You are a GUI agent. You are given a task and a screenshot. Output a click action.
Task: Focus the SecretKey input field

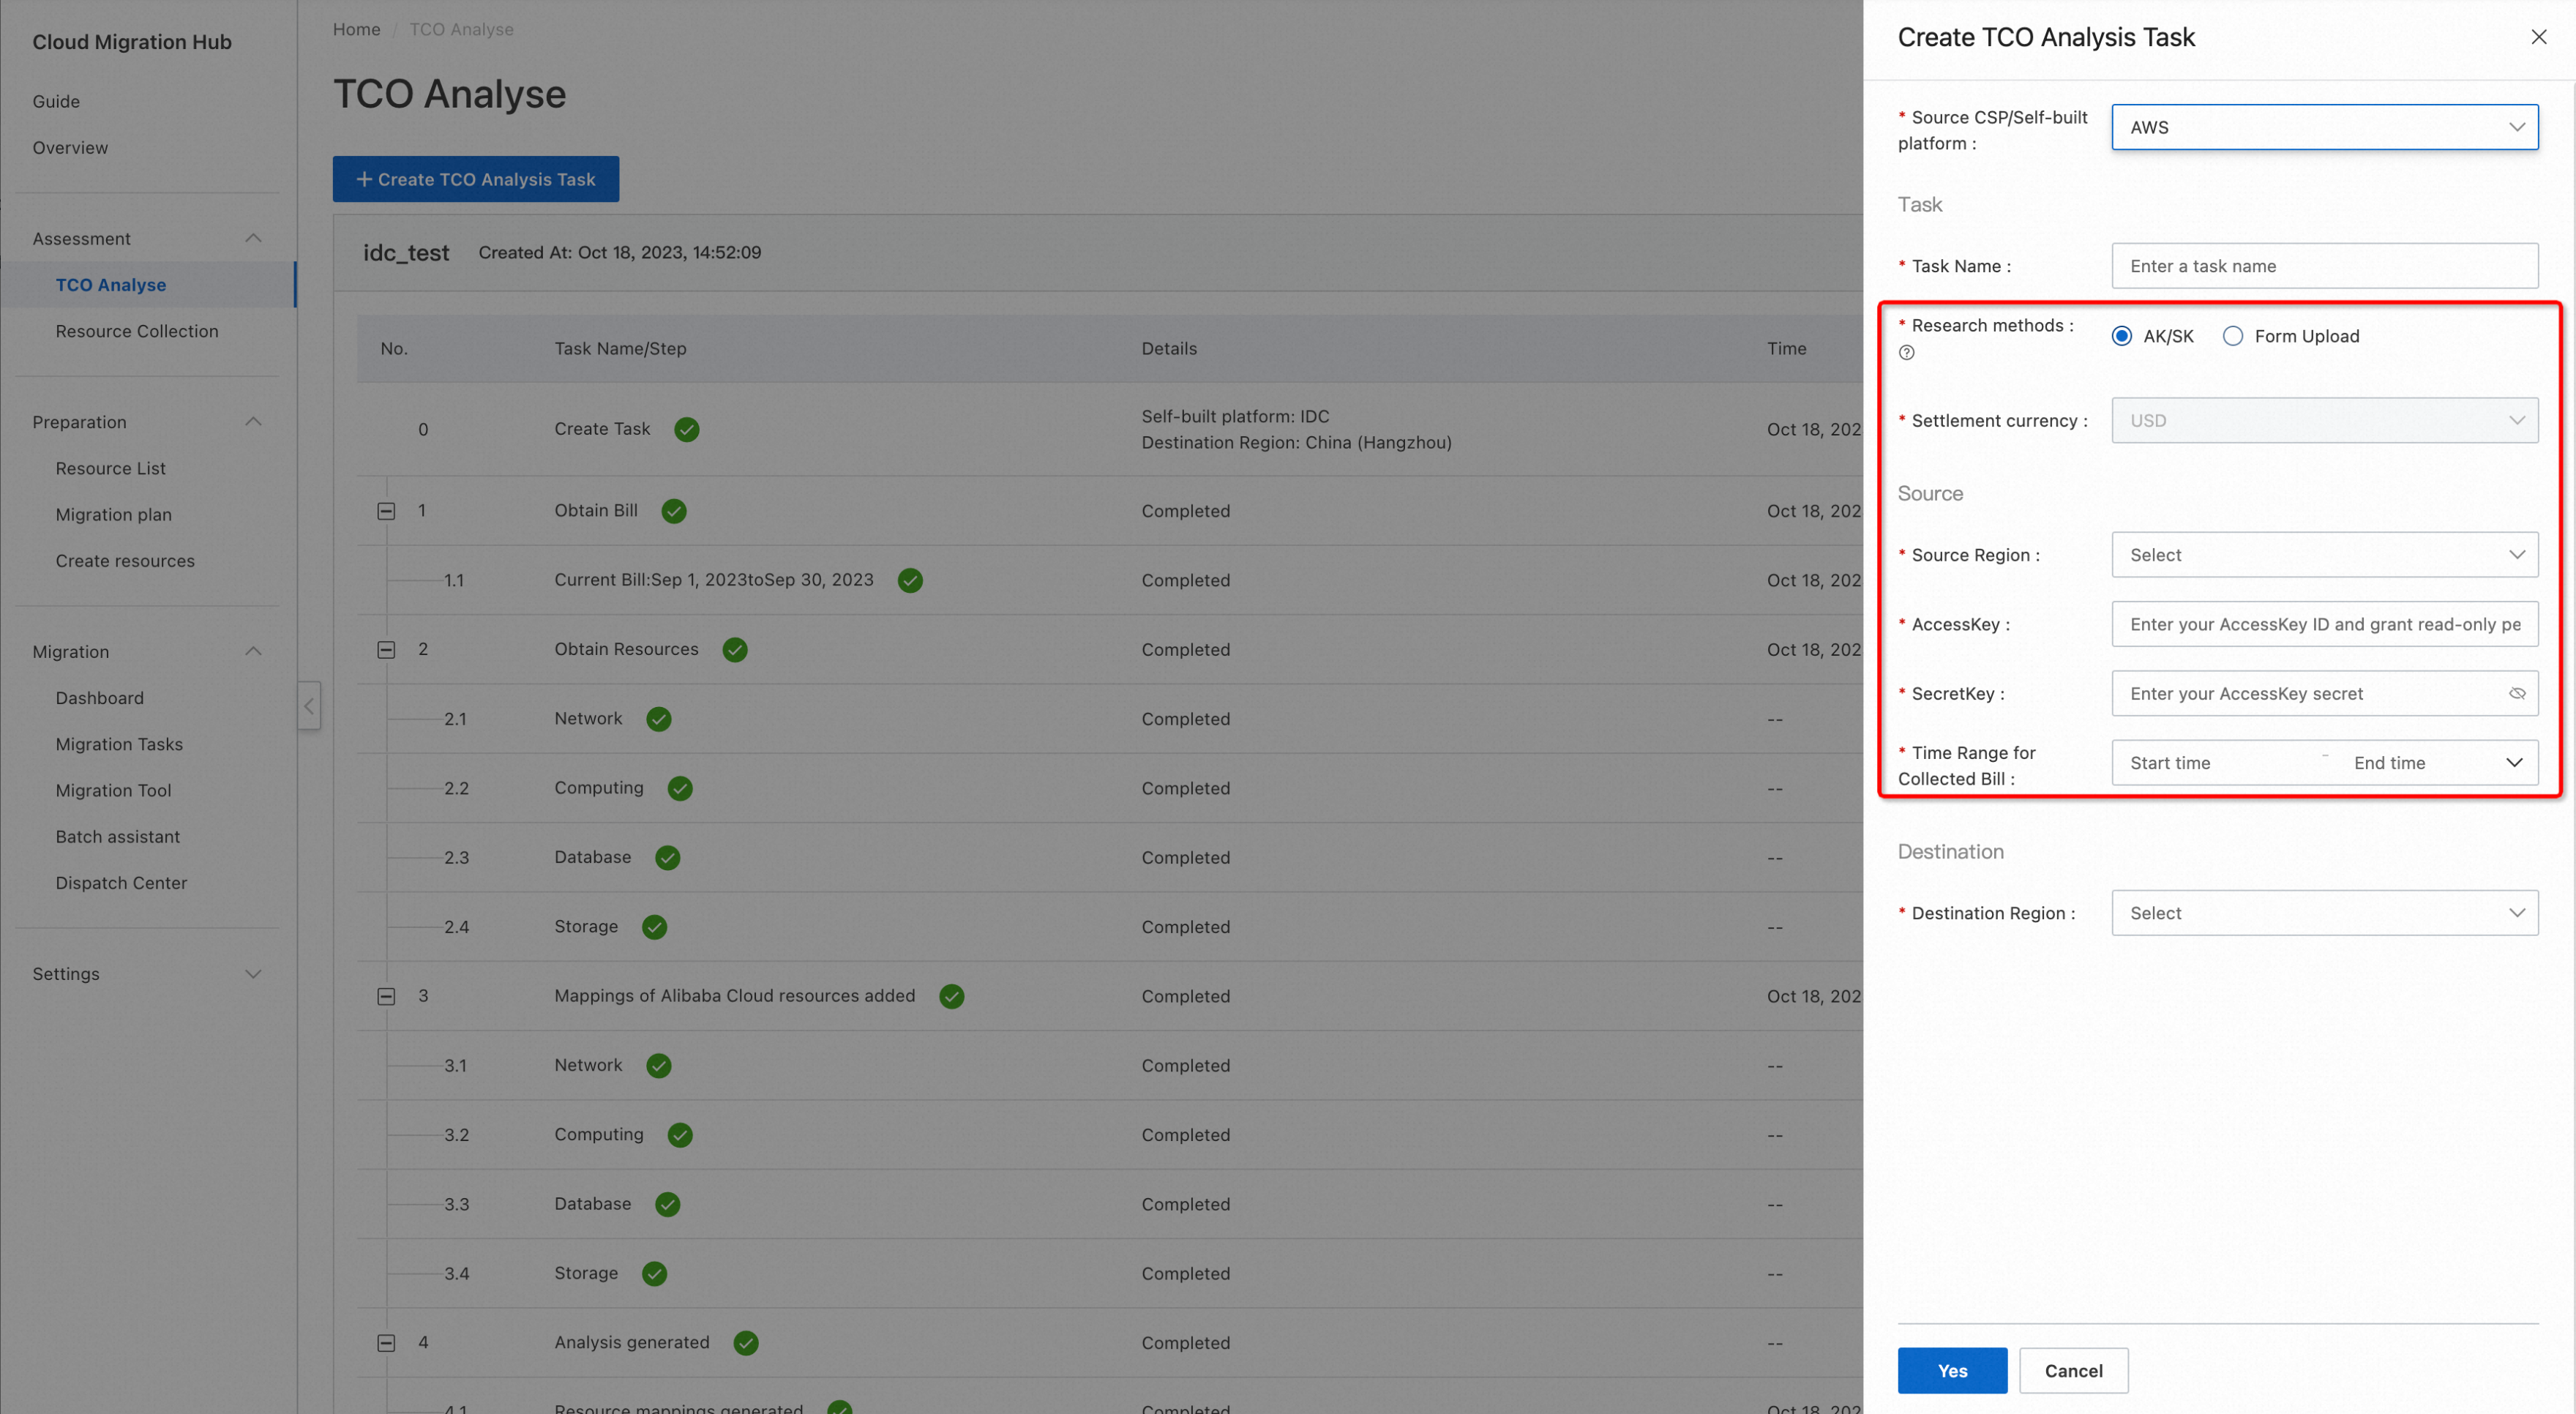click(2324, 693)
